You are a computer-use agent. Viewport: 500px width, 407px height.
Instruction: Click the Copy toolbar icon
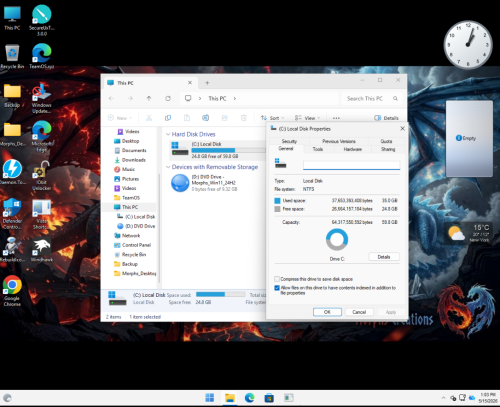click(x=168, y=118)
